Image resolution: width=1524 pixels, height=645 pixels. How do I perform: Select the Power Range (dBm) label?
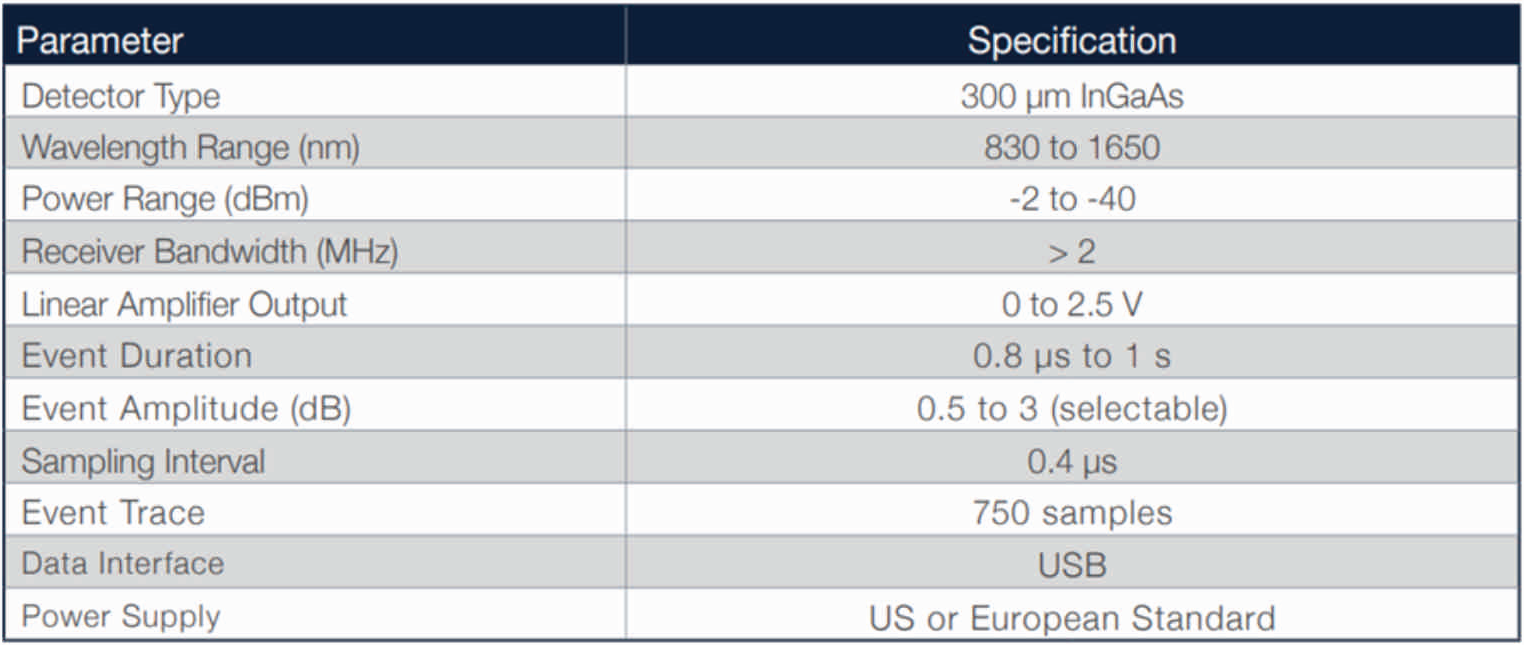pos(165,199)
